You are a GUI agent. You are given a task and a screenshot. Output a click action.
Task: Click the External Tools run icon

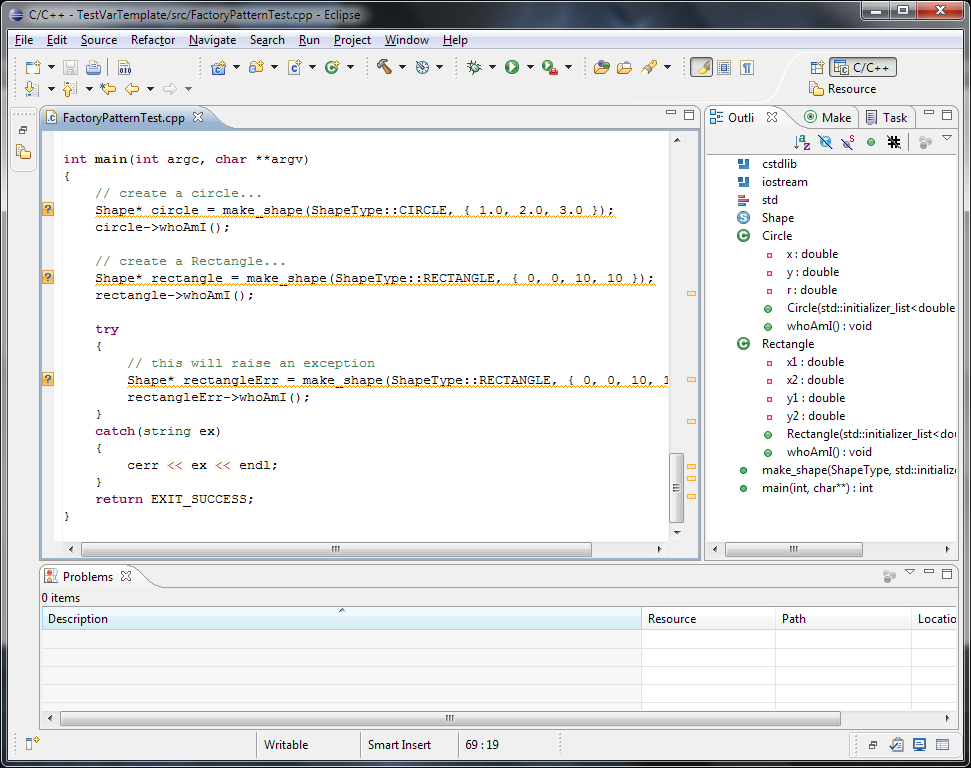point(549,67)
